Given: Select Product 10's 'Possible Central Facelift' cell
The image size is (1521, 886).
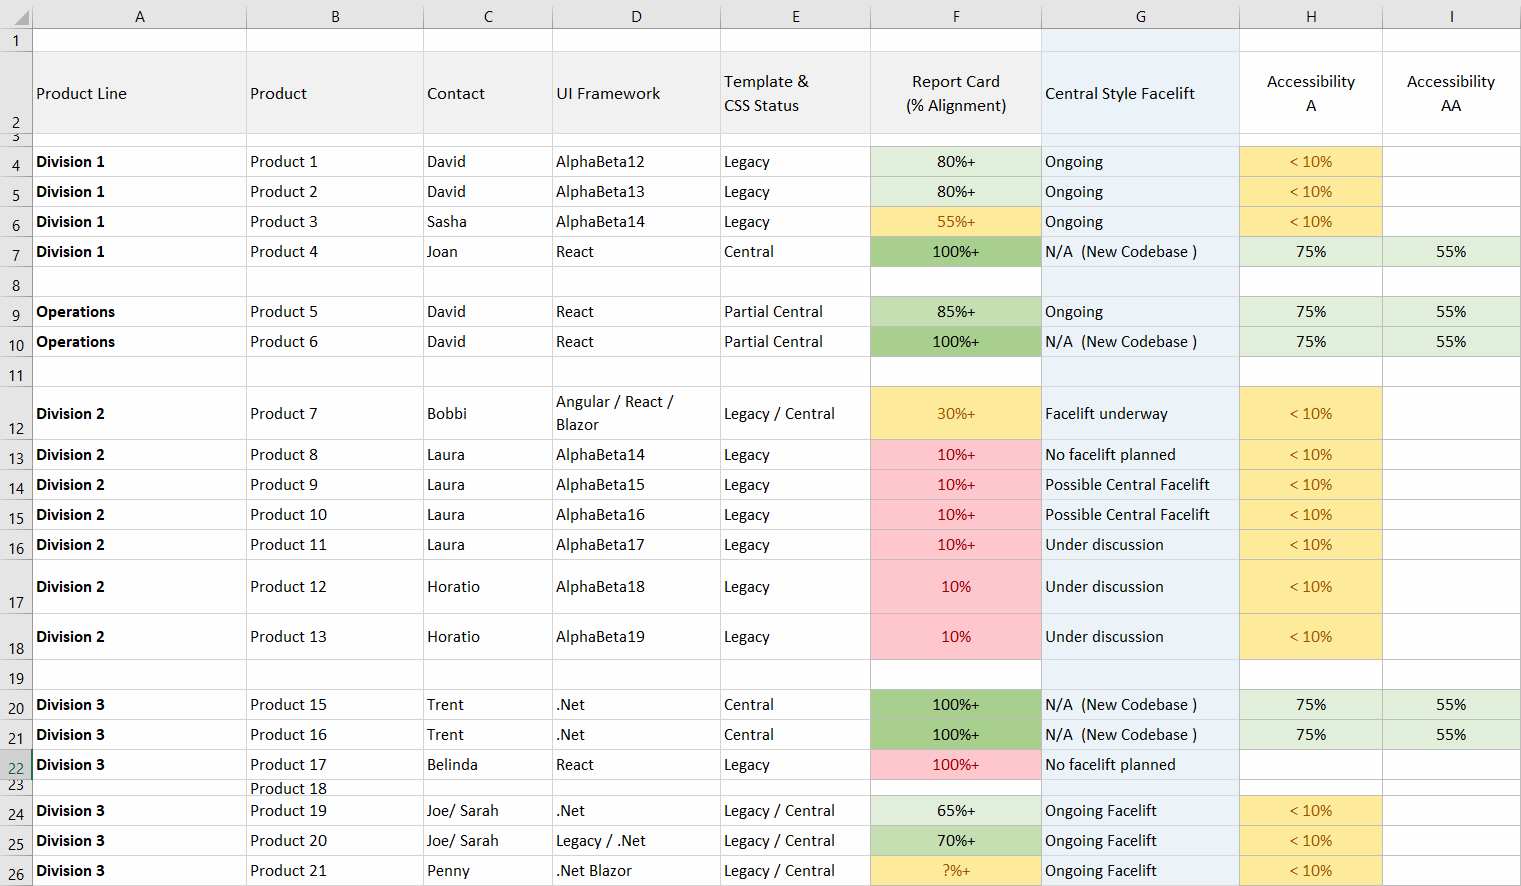Looking at the screenshot, I should click(x=1140, y=515).
